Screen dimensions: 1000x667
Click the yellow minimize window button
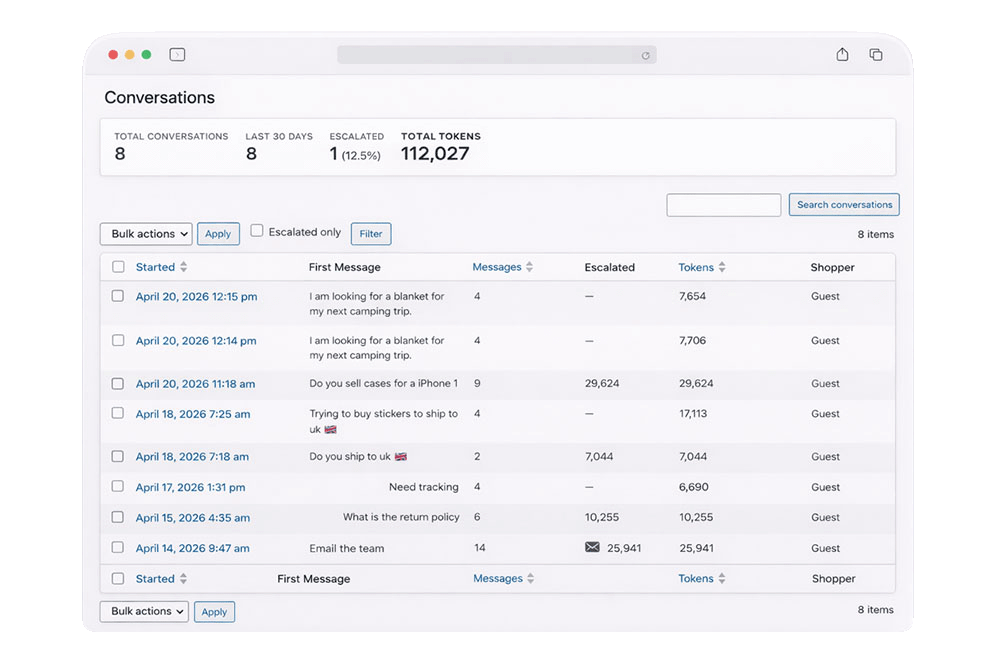129,55
